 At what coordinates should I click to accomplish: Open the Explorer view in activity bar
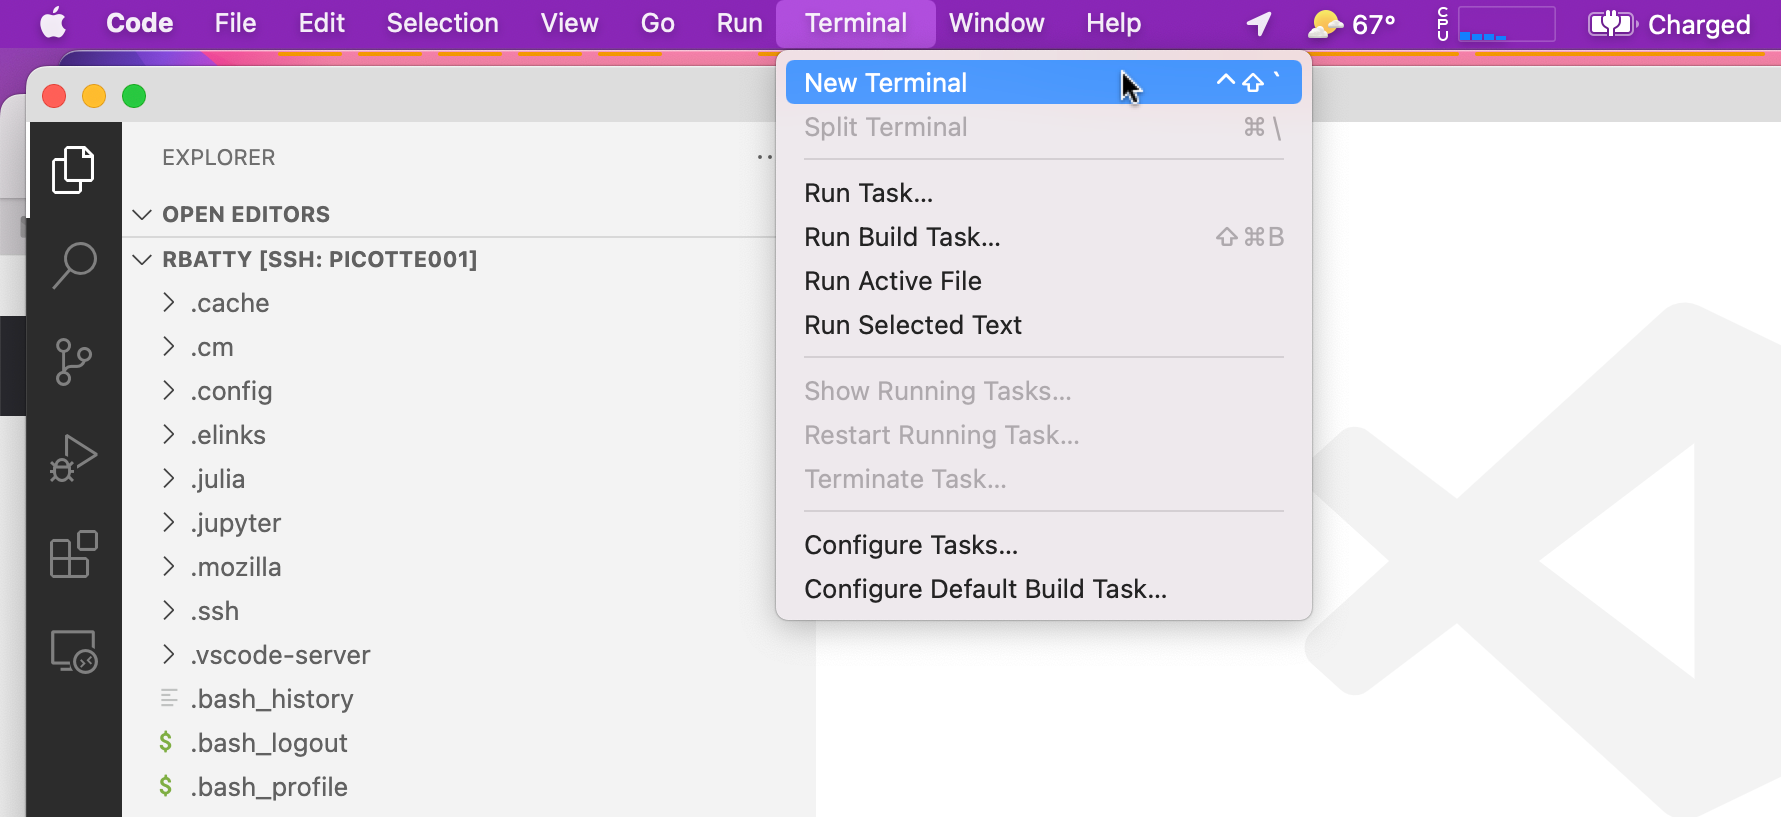click(74, 170)
